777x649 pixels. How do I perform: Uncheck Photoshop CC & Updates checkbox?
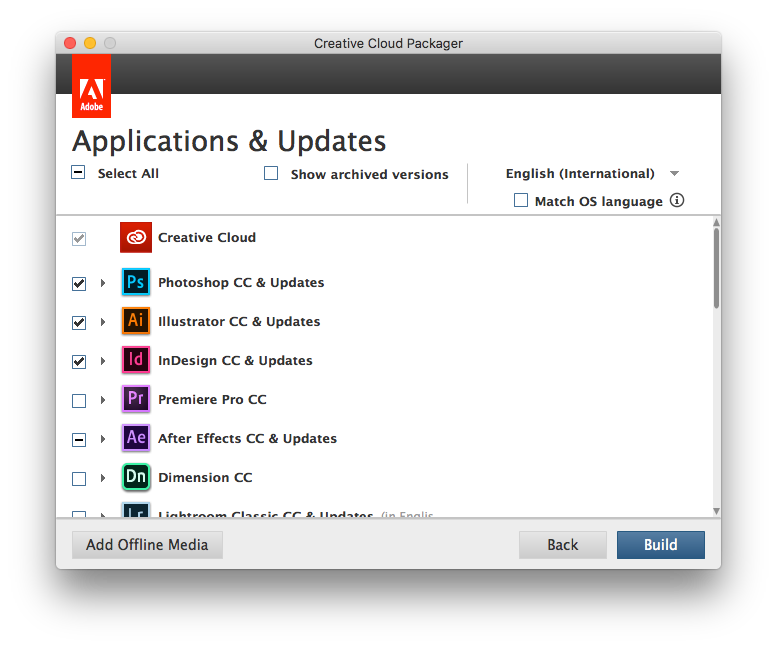79,283
